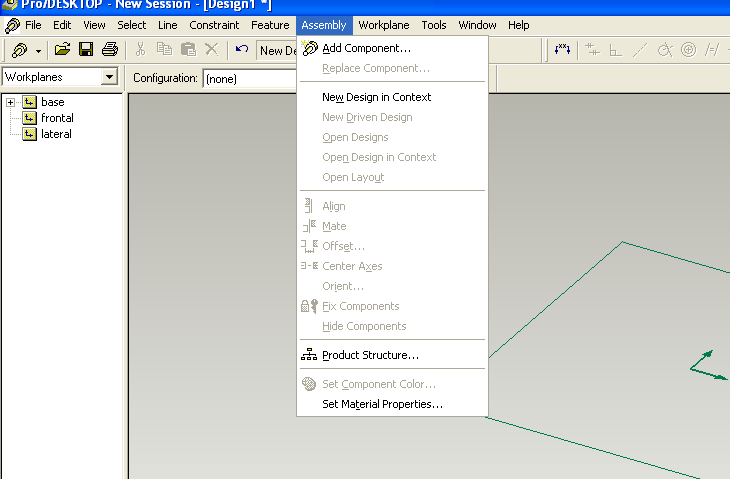Click the Delete X icon
The width and height of the screenshot is (730, 479).
[x=212, y=49]
